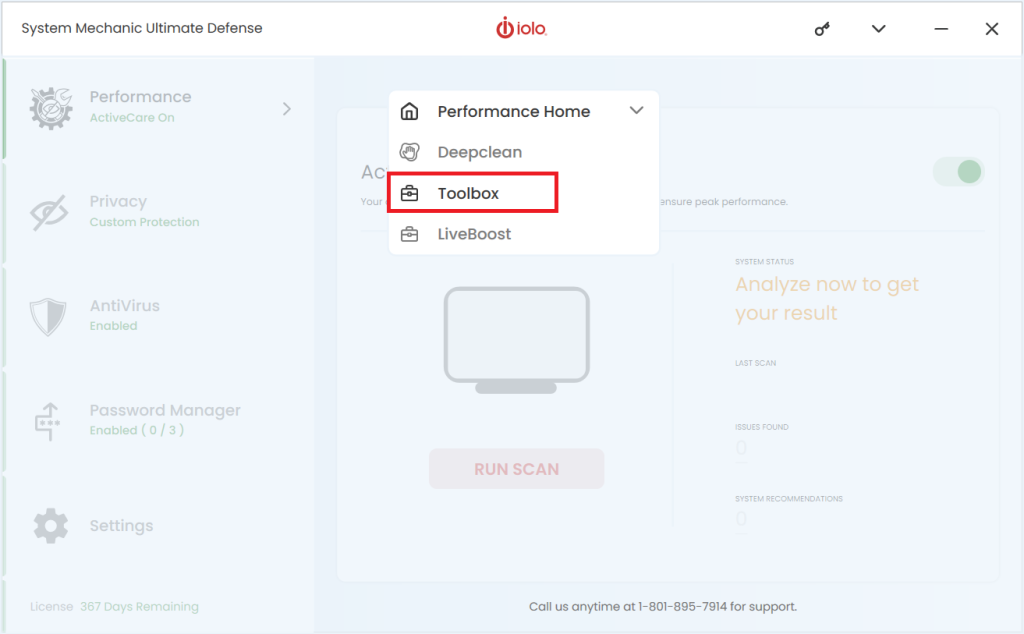Click the Toolbox briefcase icon
The height and width of the screenshot is (634, 1024).
point(410,191)
